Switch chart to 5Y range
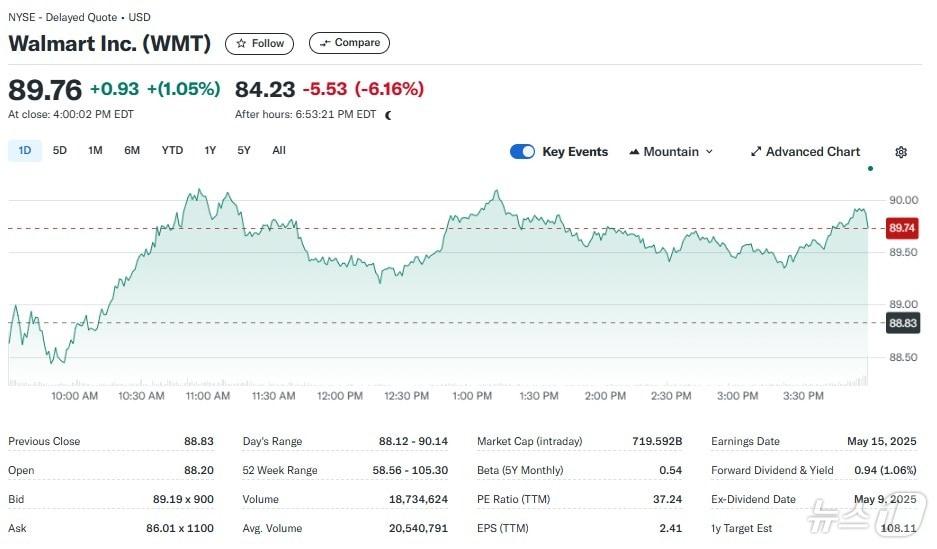The height and width of the screenshot is (549, 937). click(x=244, y=151)
